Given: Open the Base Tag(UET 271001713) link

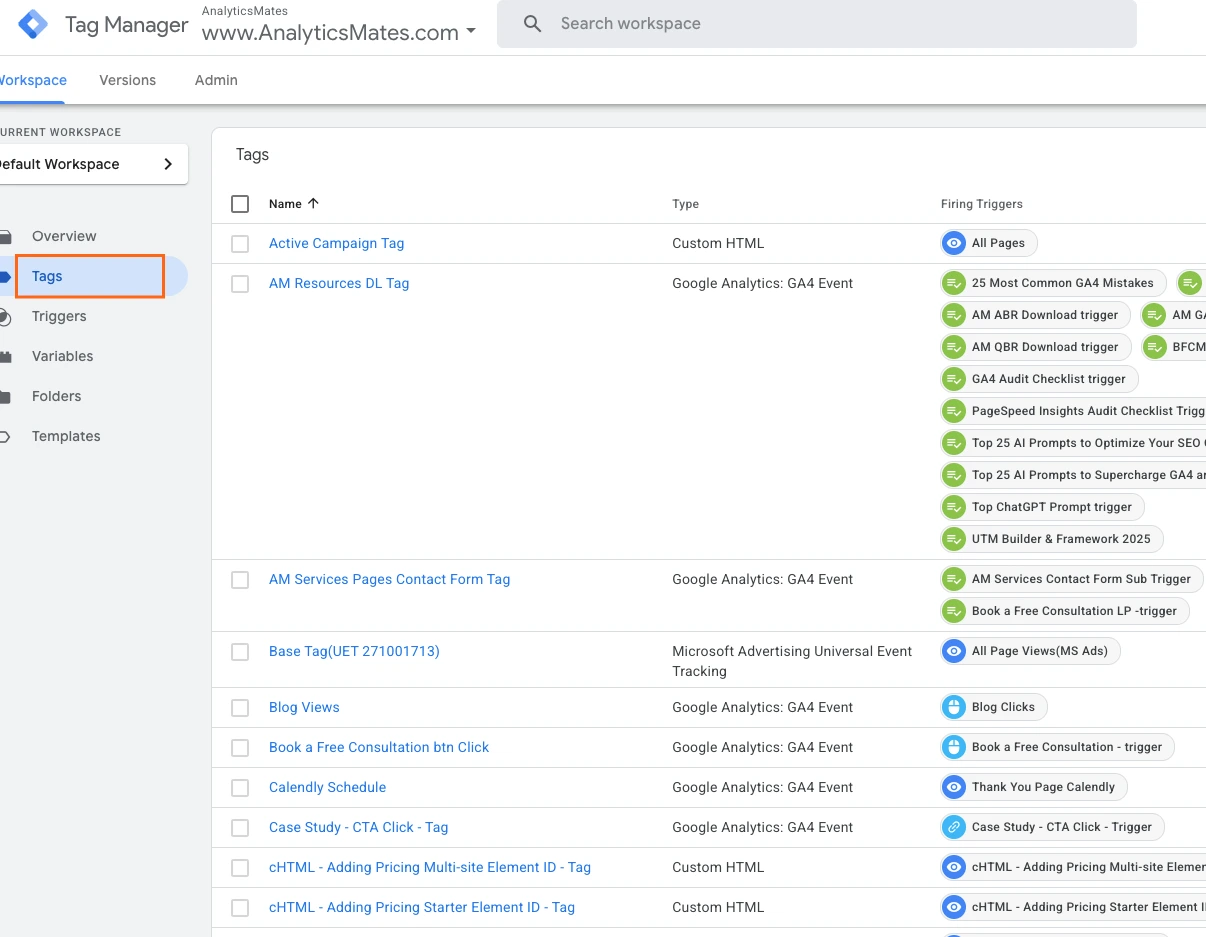Looking at the screenshot, I should tap(354, 651).
